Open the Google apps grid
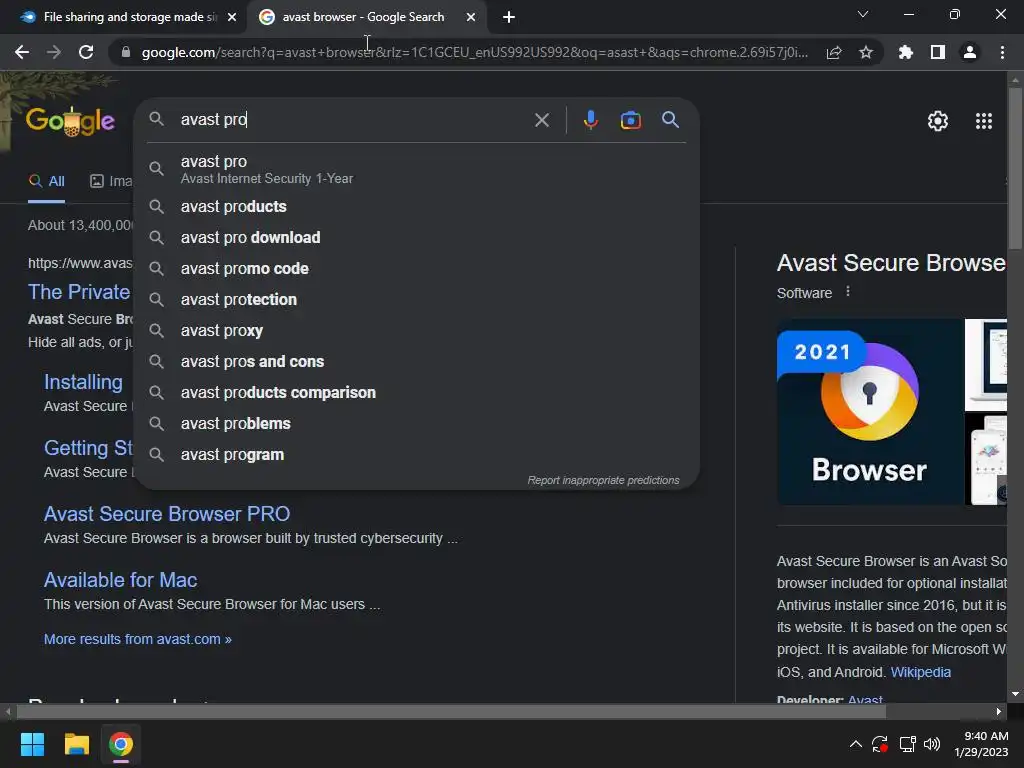 coord(984,121)
